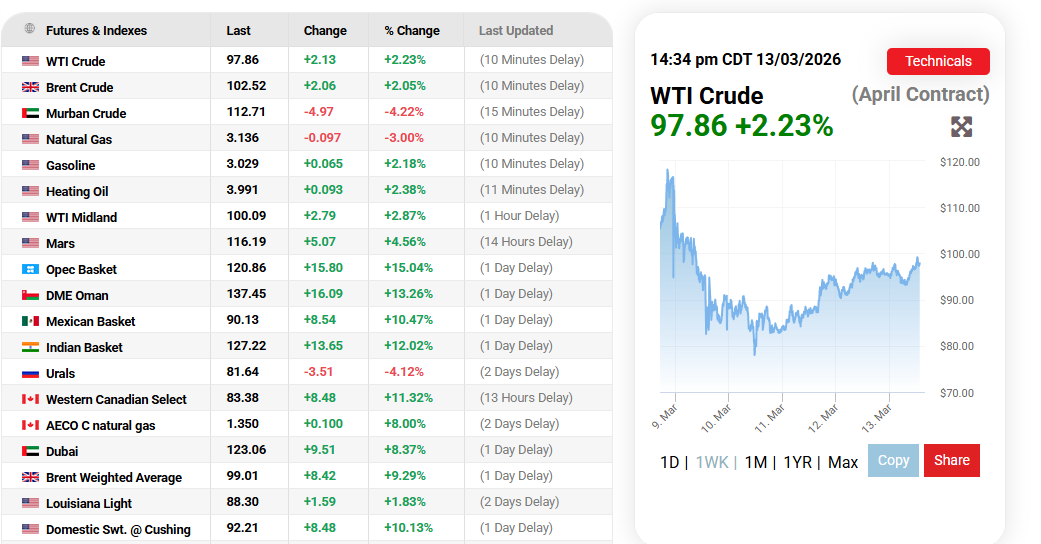
Task: Open the Heating Oil row link
Action: click(x=77, y=191)
